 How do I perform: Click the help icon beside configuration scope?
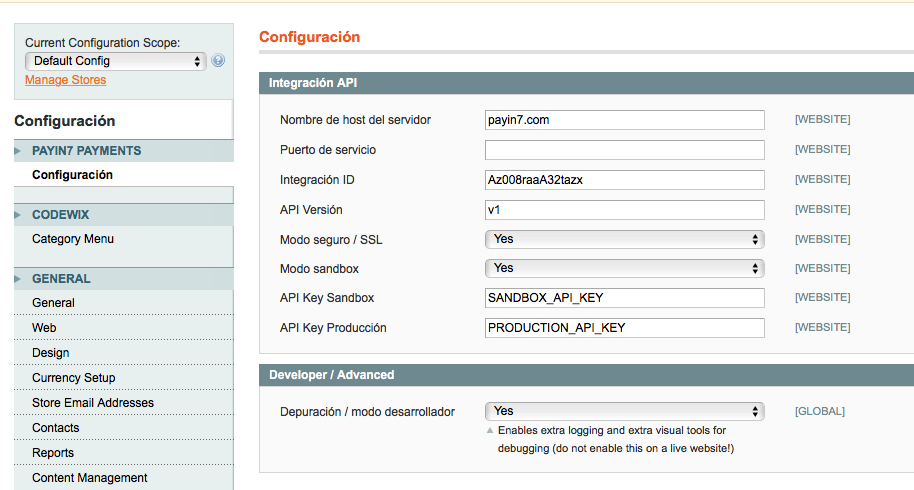218,61
